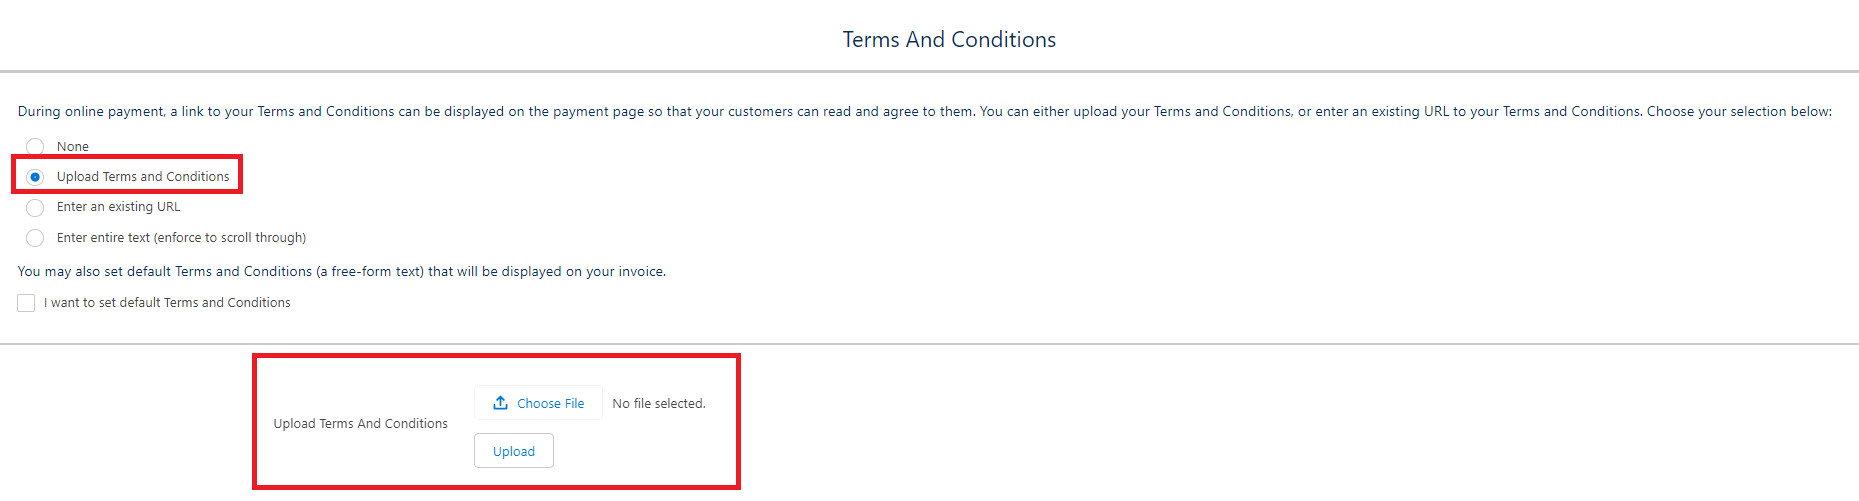
Task: Click the word 'Upload' inside the Upload button
Action: coord(514,452)
